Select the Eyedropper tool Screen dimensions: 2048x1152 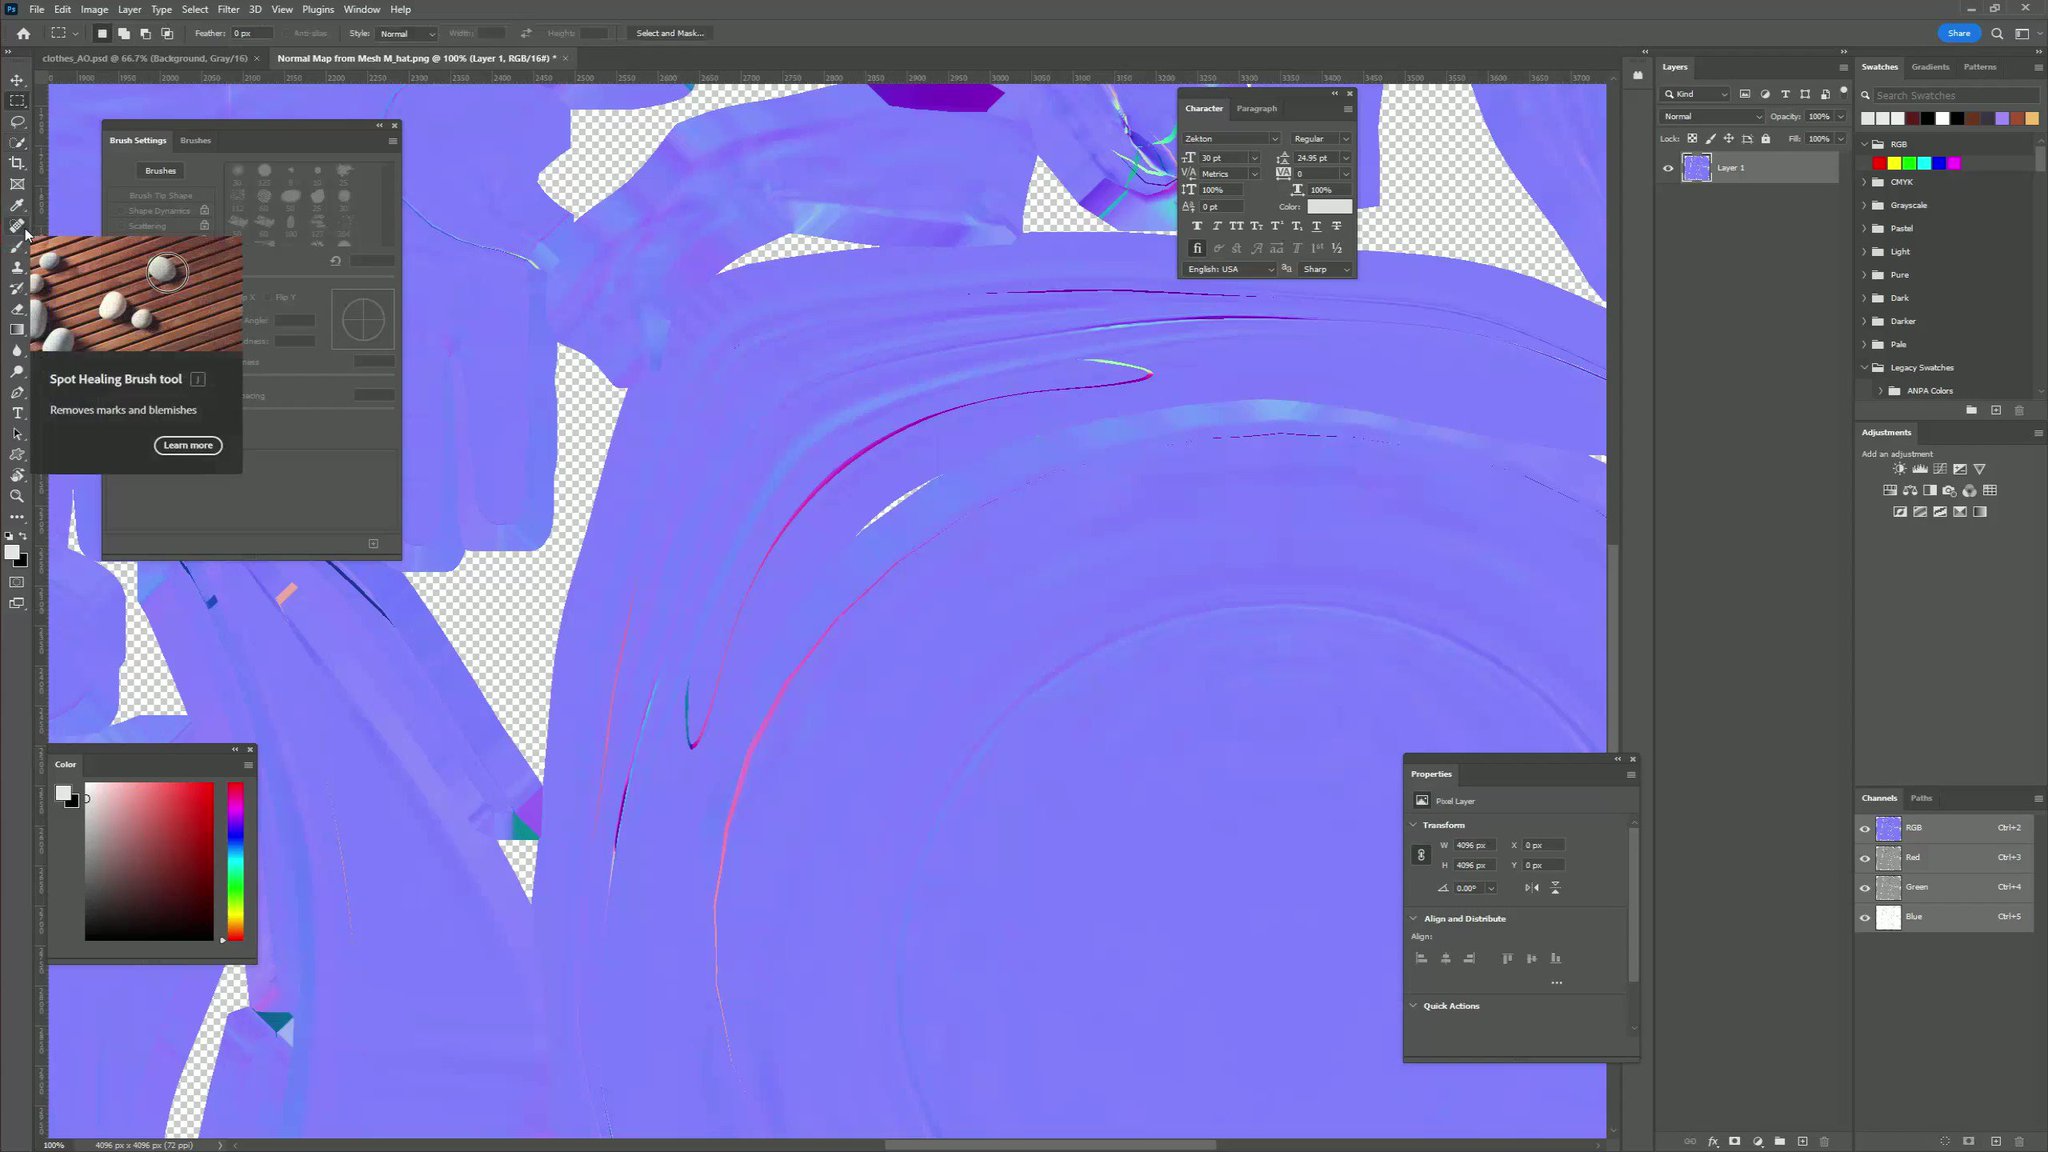pyautogui.click(x=17, y=205)
